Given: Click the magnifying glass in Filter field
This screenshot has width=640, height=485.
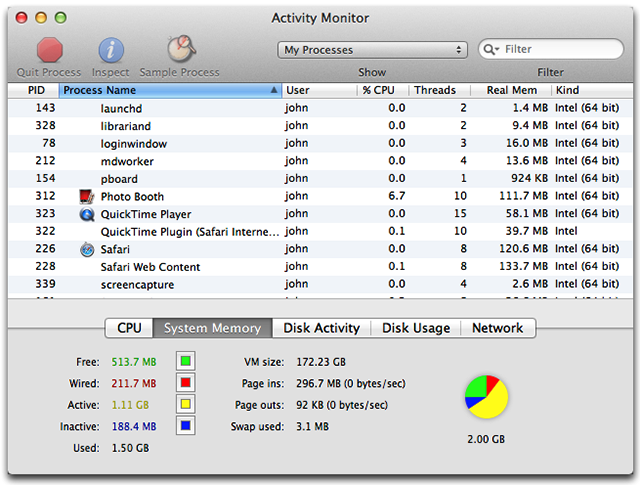Looking at the screenshot, I should pyautogui.click(x=491, y=49).
